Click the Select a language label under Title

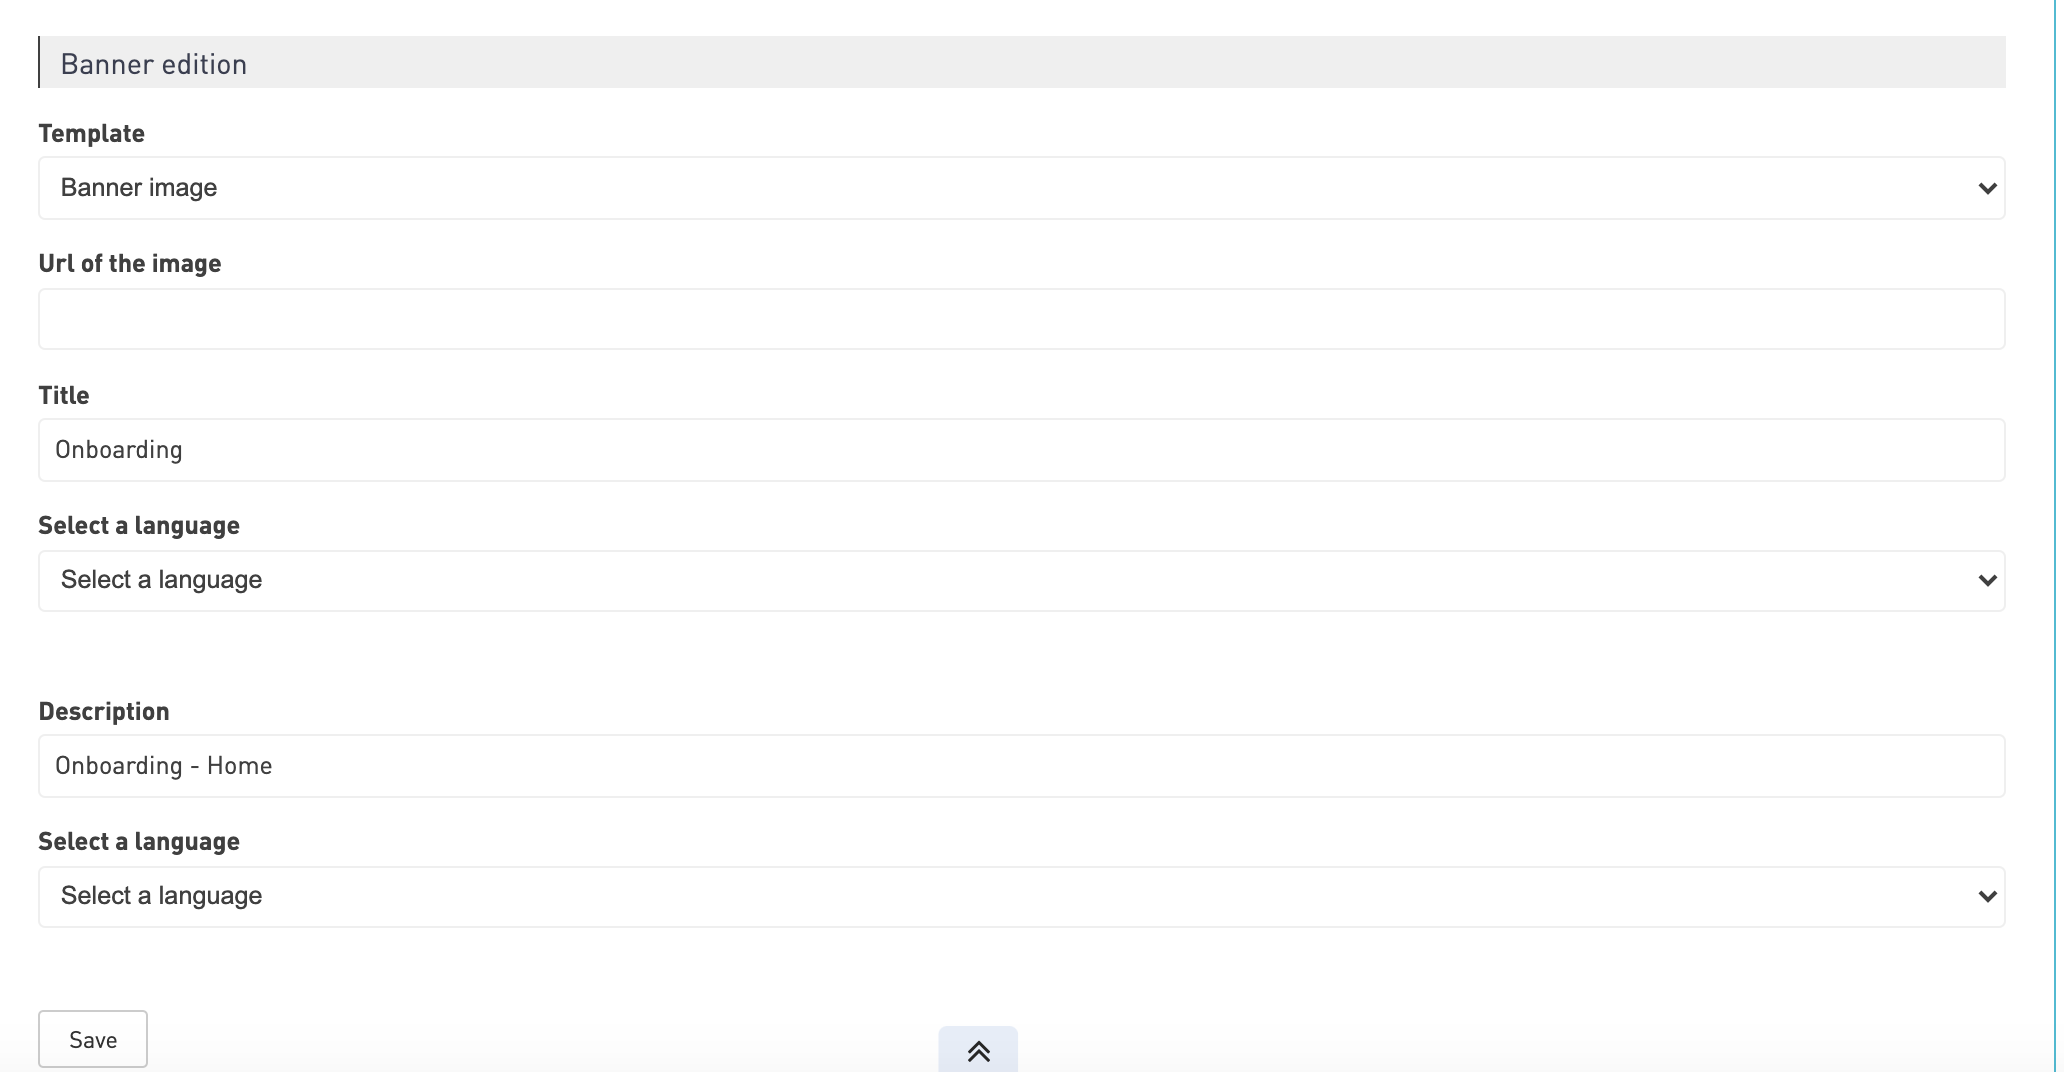pyautogui.click(x=139, y=526)
